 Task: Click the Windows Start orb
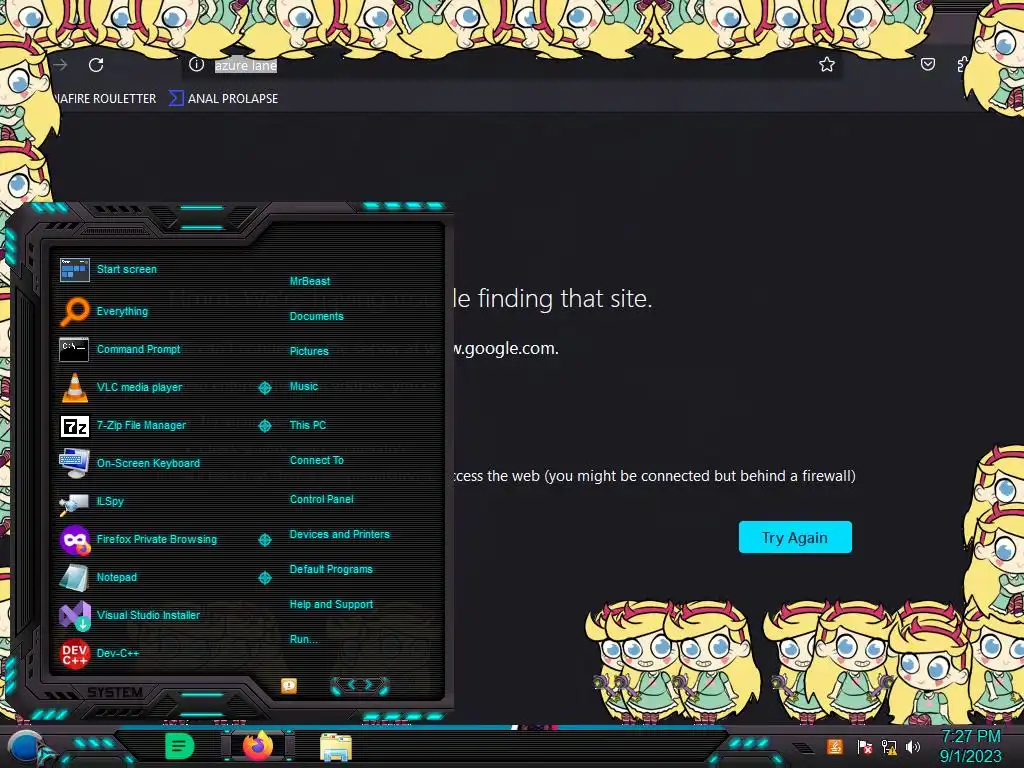click(x=27, y=748)
